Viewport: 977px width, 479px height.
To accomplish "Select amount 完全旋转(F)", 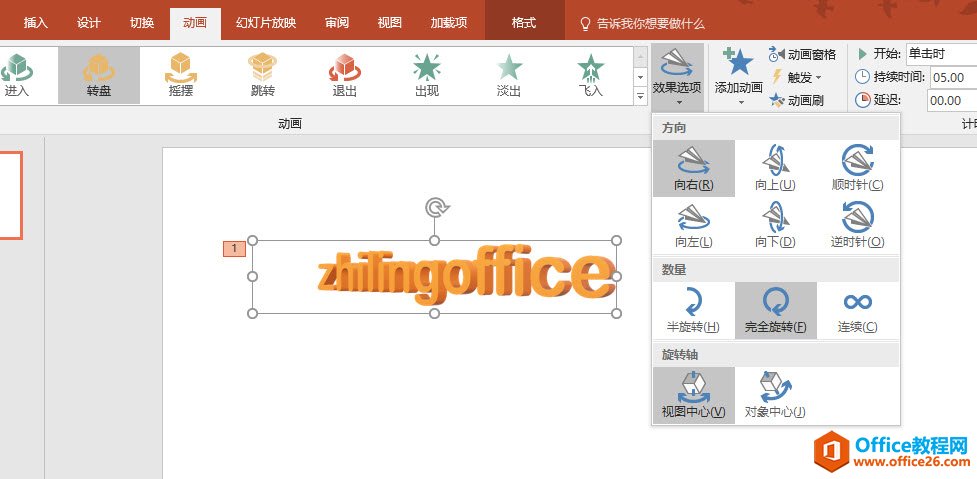I will tap(776, 310).
